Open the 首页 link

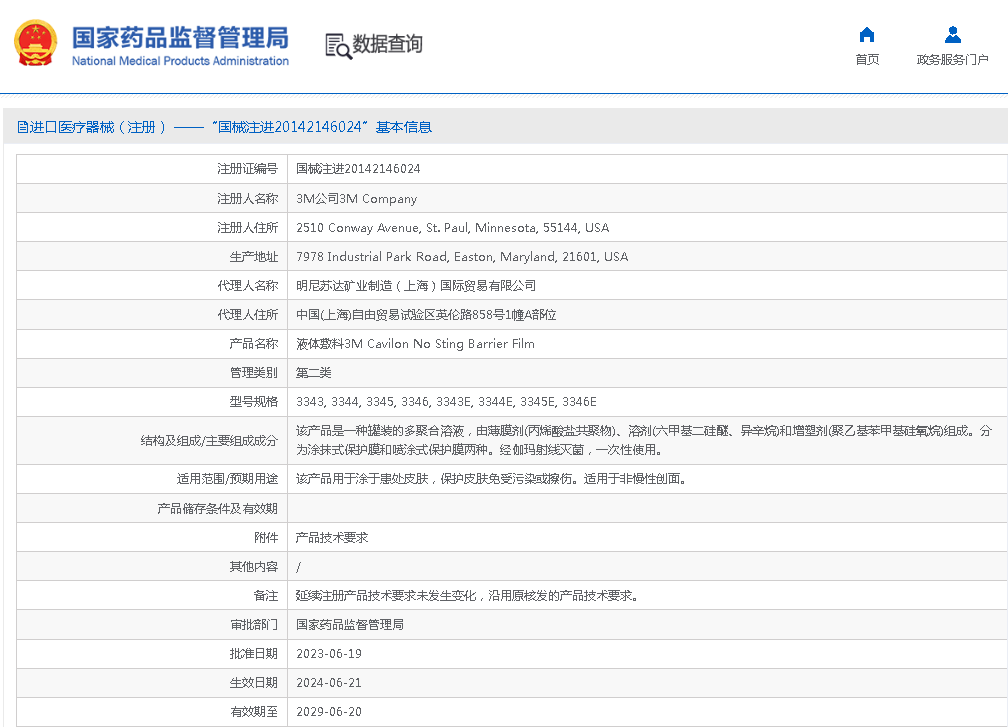click(867, 59)
